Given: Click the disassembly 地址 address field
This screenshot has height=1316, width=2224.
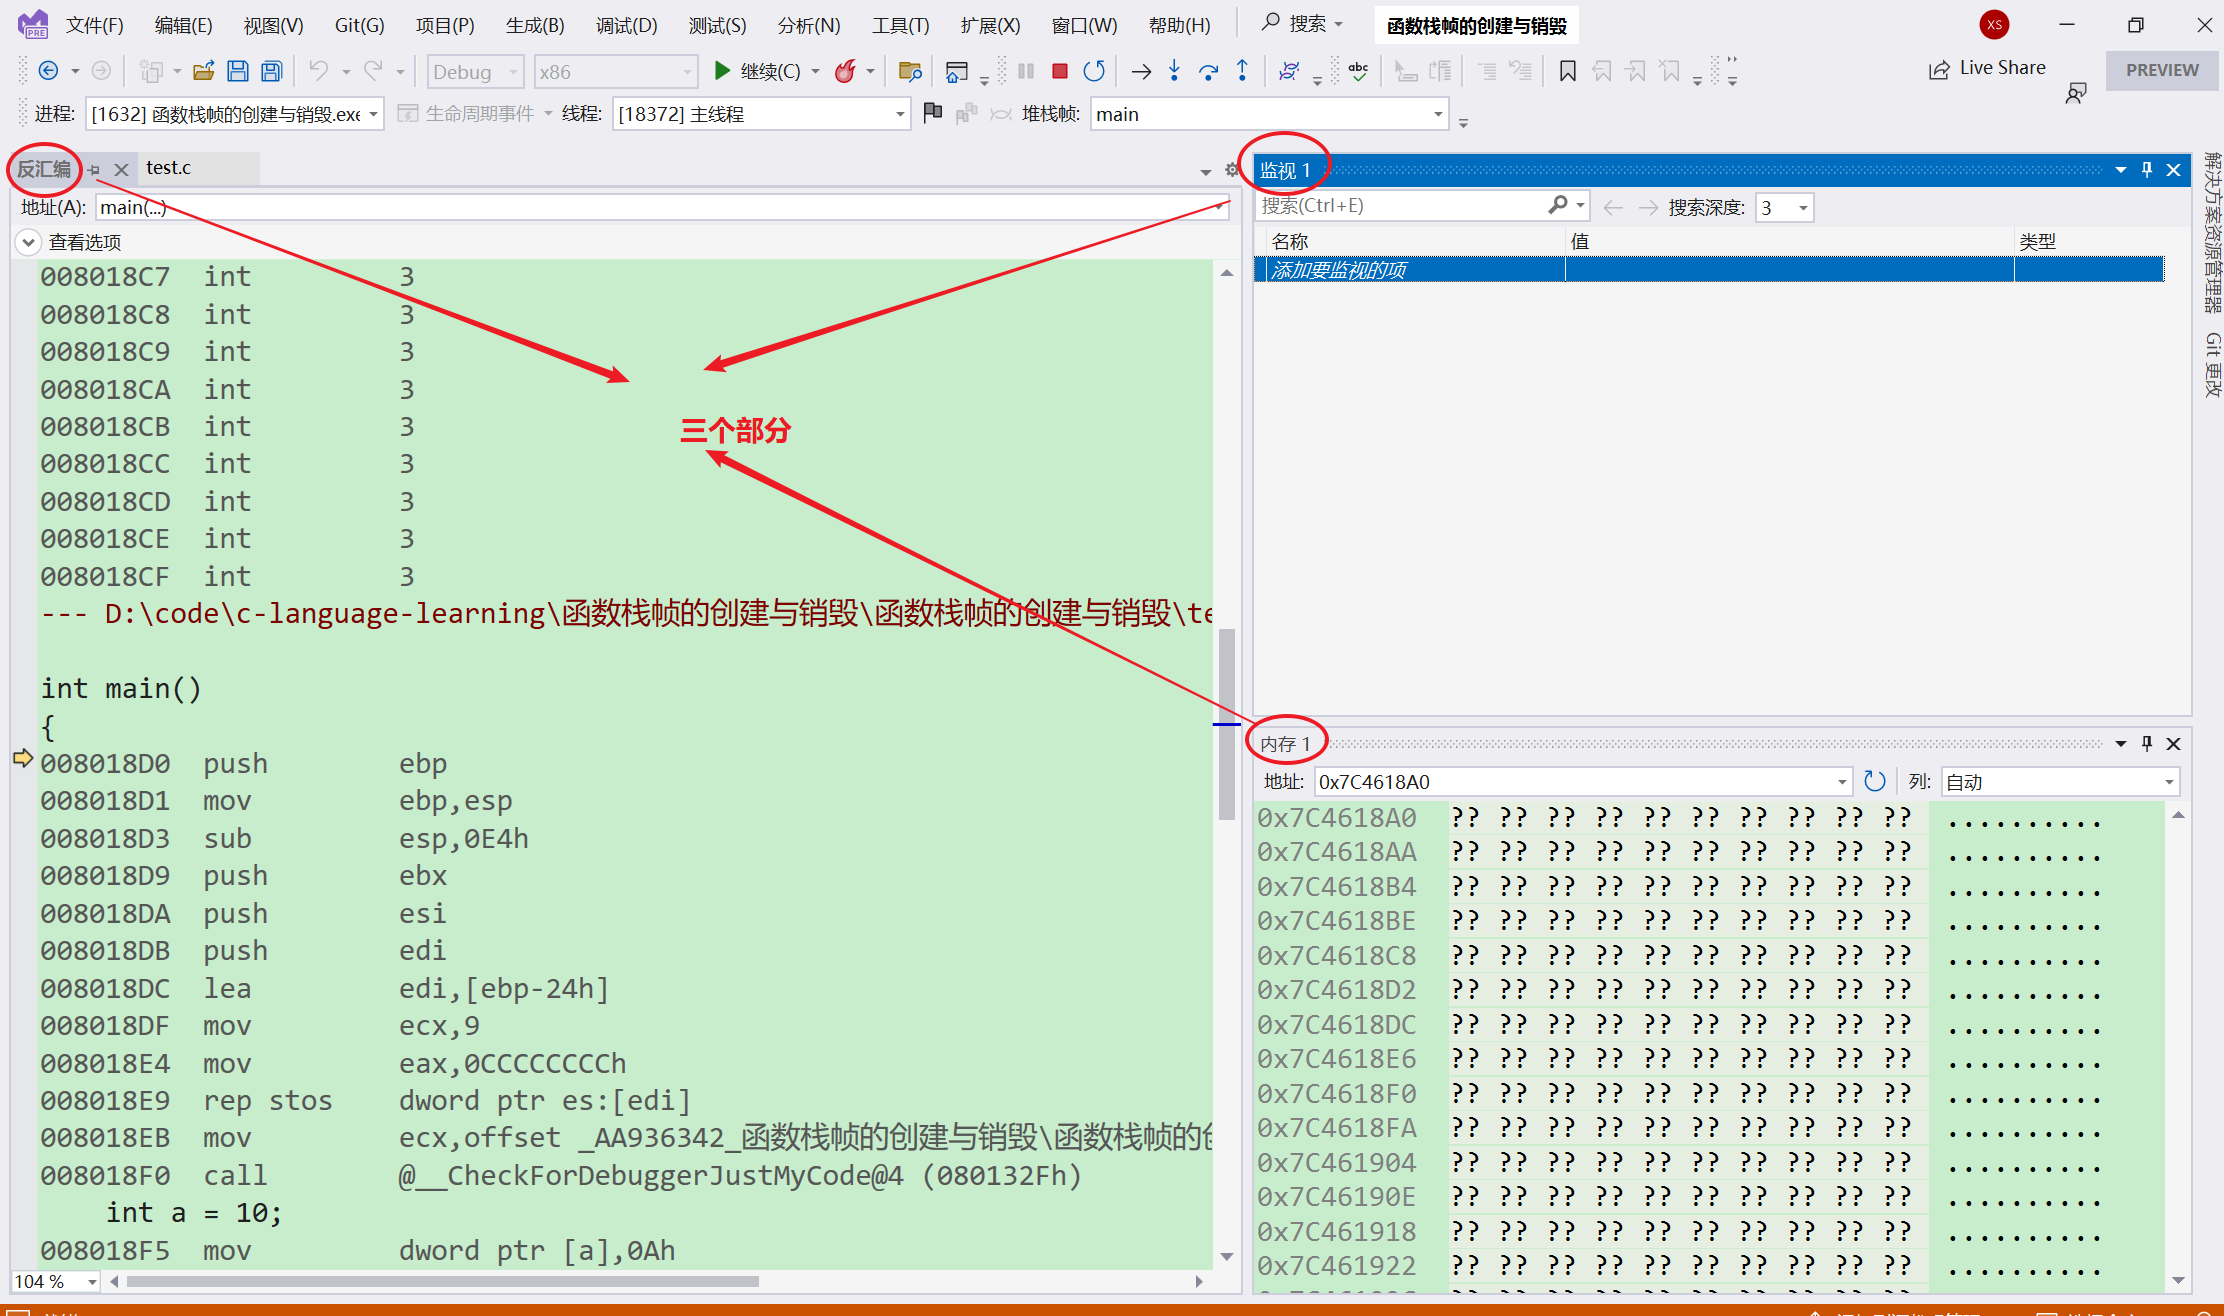Looking at the screenshot, I should pyautogui.click(x=661, y=207).
